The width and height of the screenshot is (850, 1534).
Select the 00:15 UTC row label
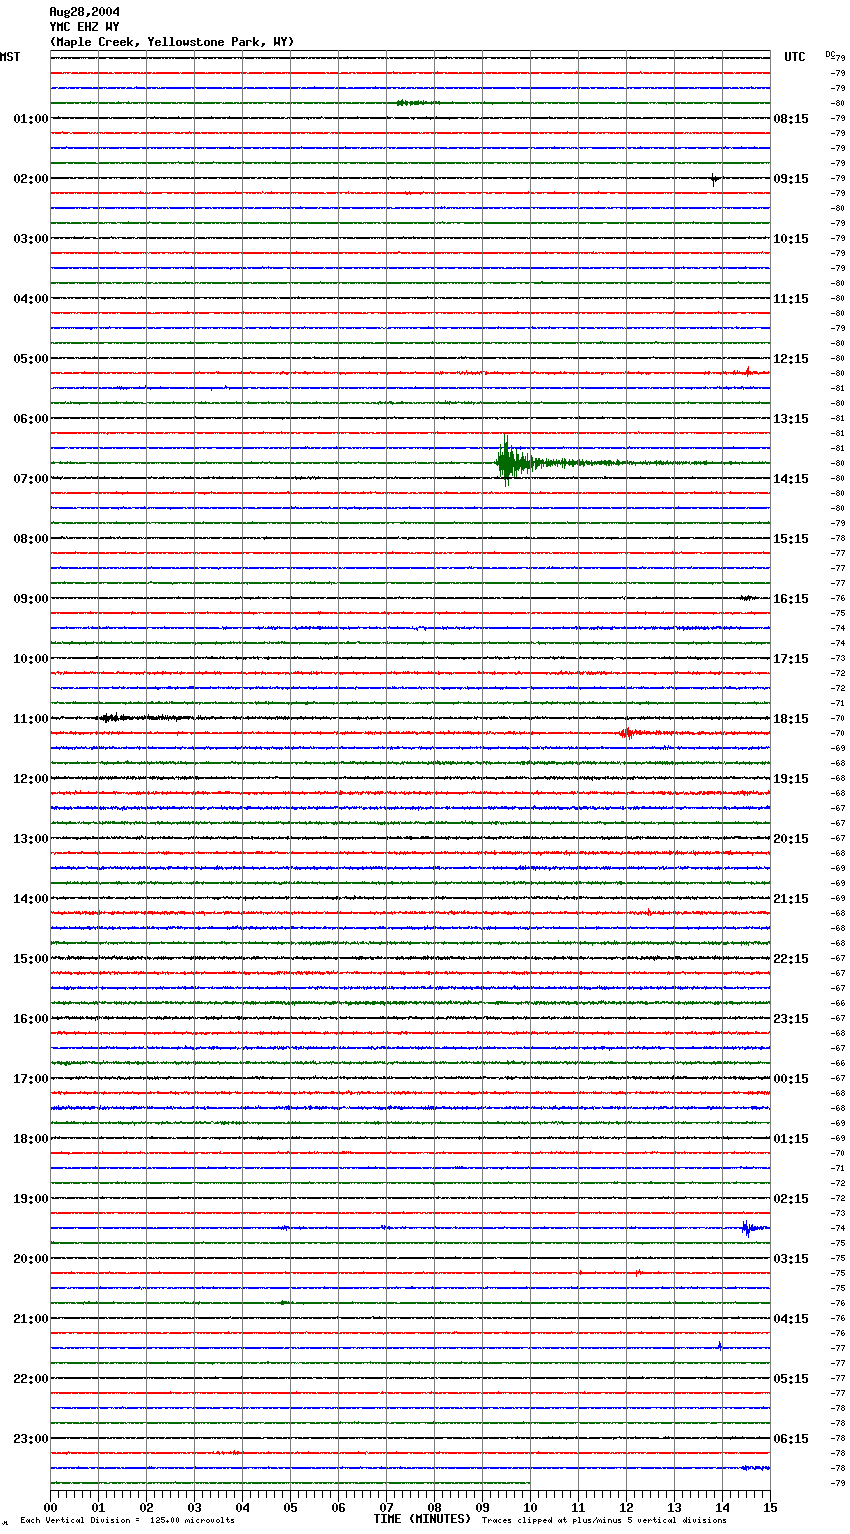[791, 1079]
